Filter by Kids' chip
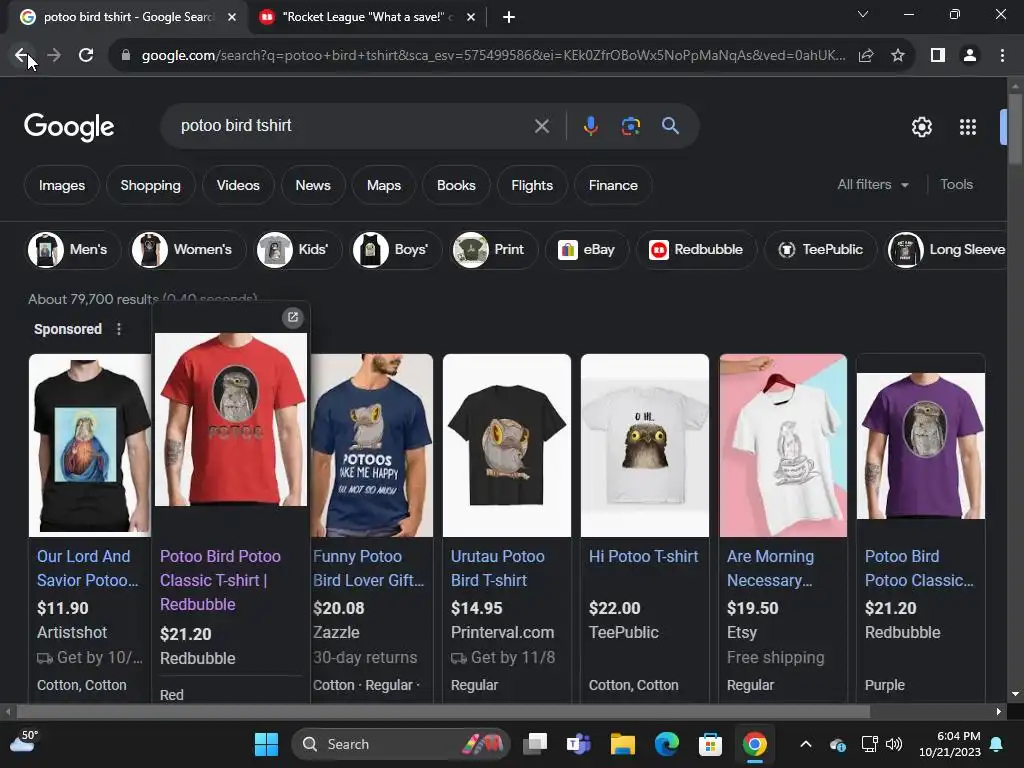The height and width of the screenshot is (768, 1024). pos(298,249)
